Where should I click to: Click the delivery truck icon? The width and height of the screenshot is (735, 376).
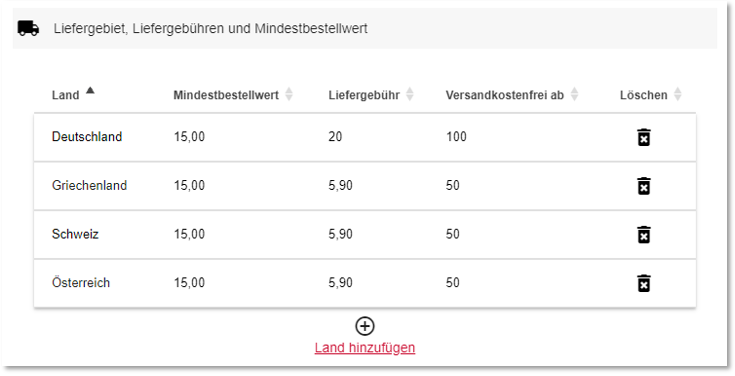click(28, 28)
